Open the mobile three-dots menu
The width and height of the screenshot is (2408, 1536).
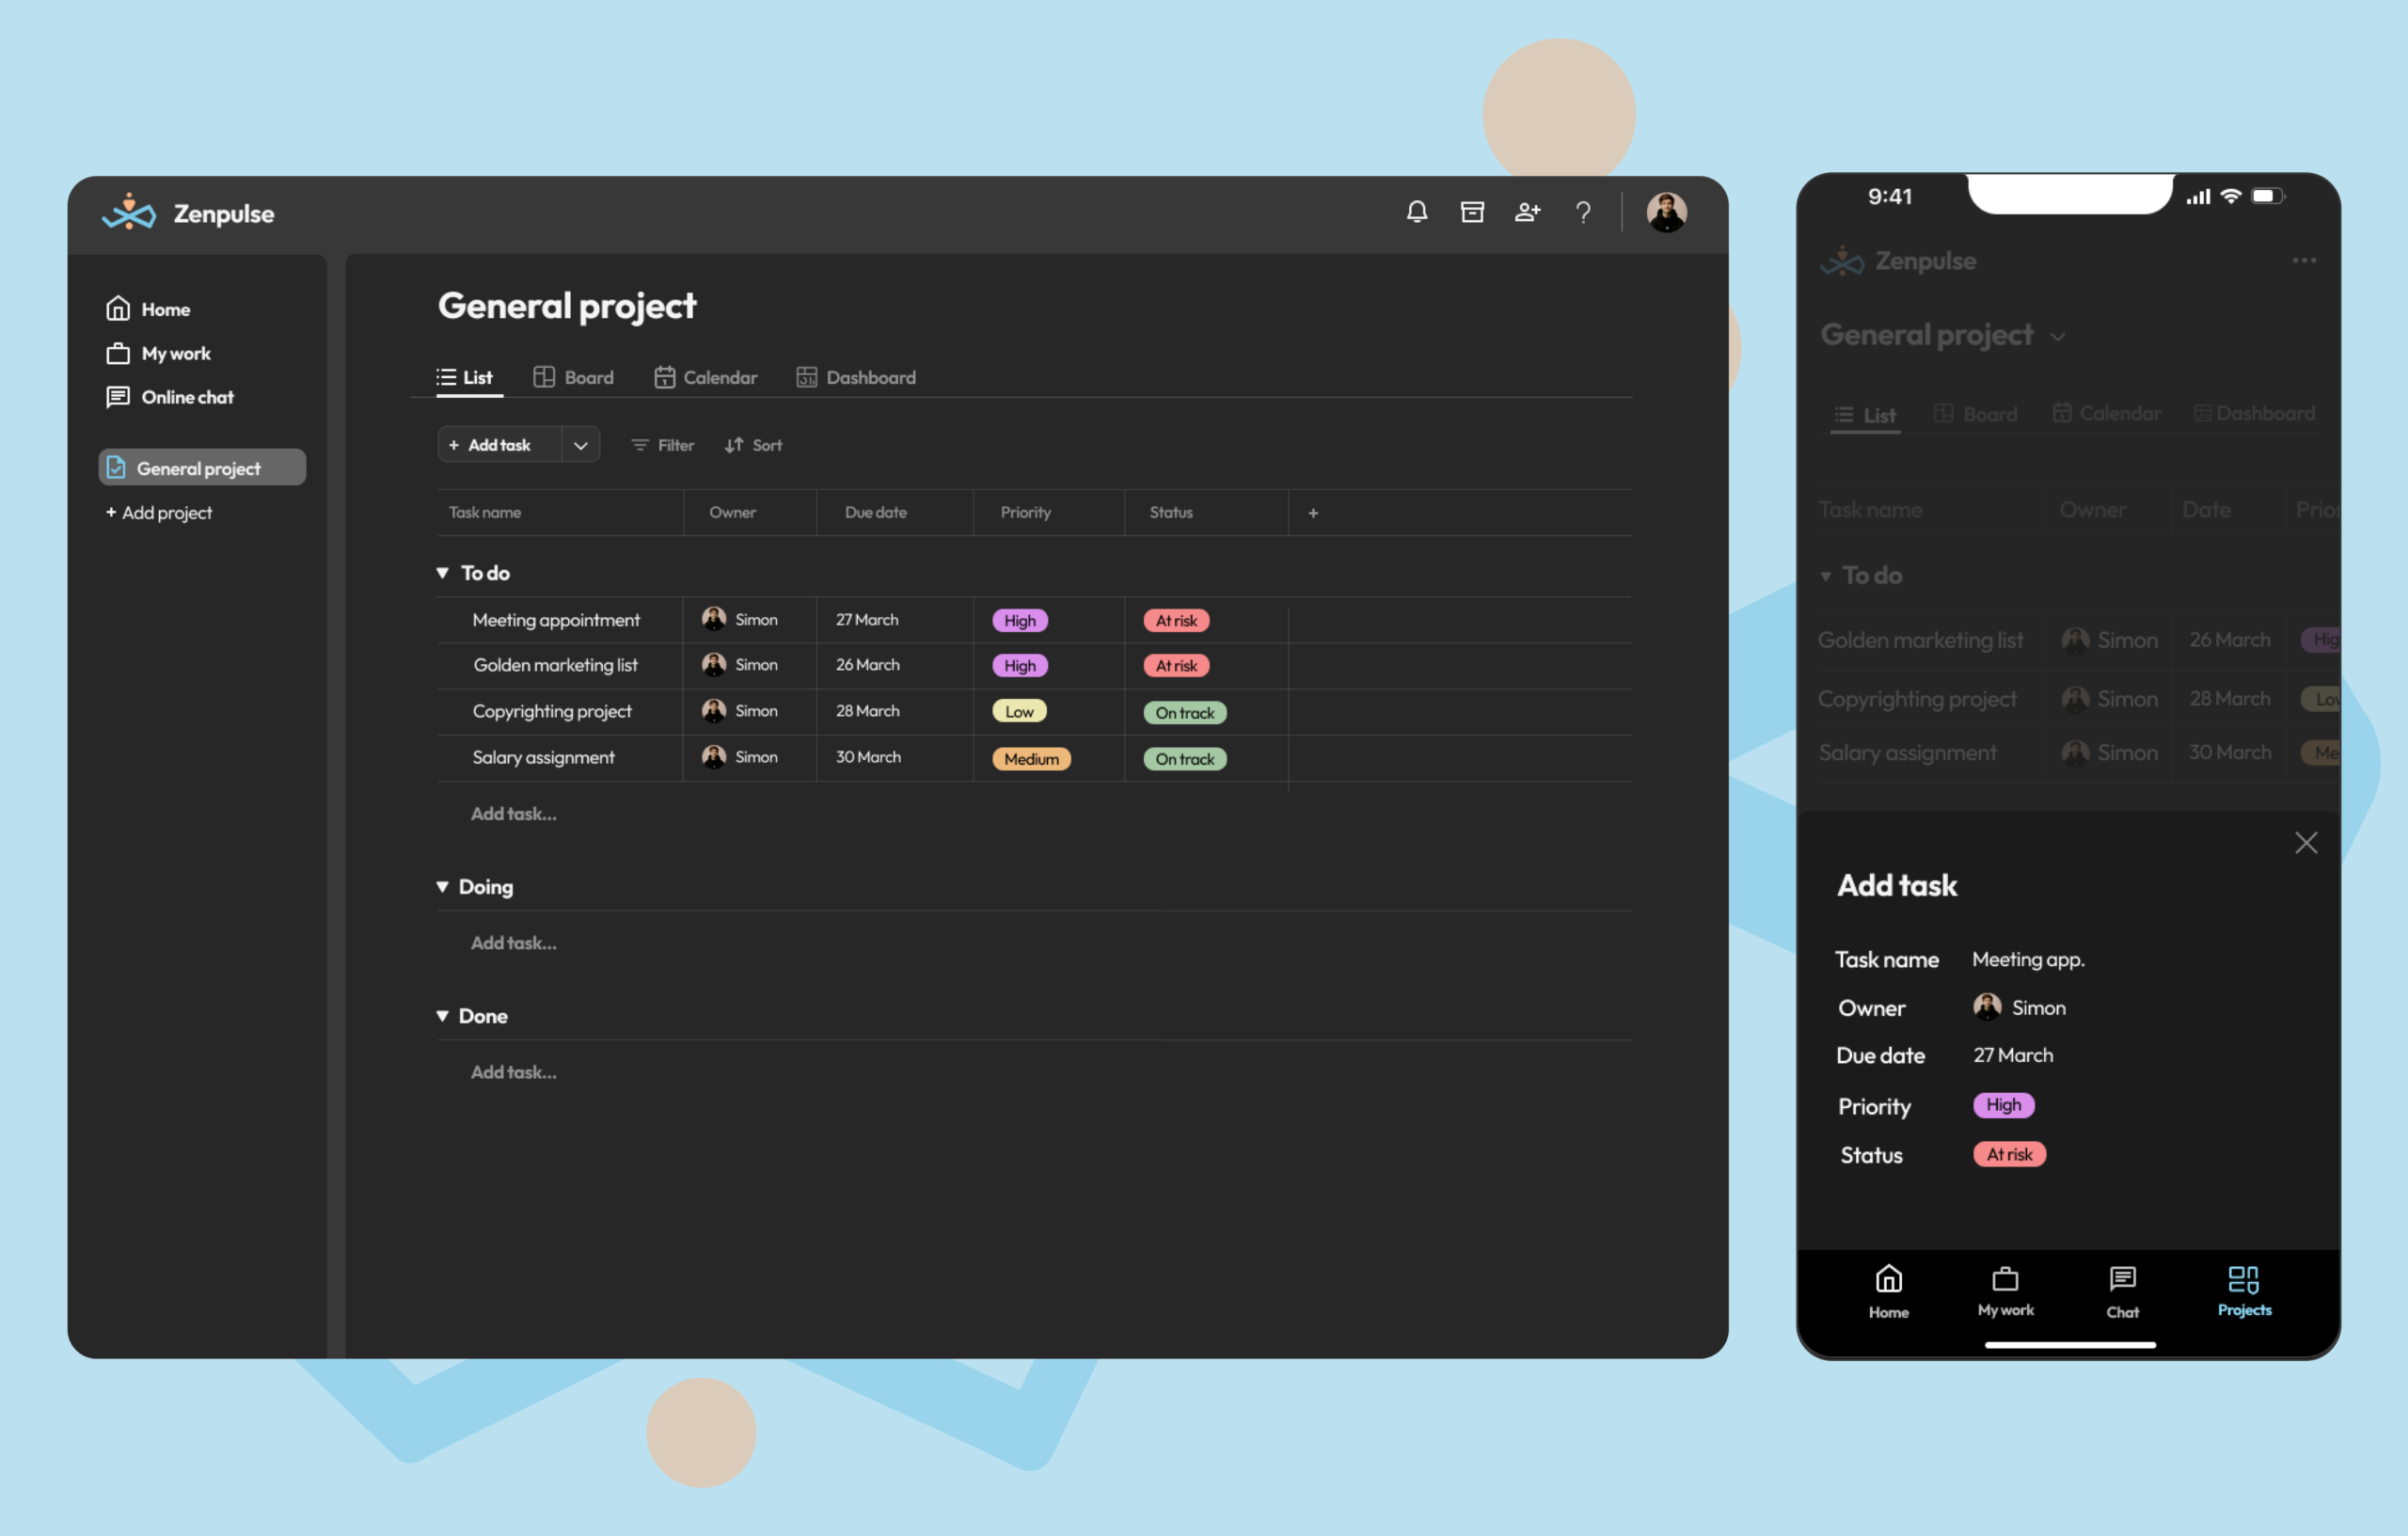[2304, 260]
